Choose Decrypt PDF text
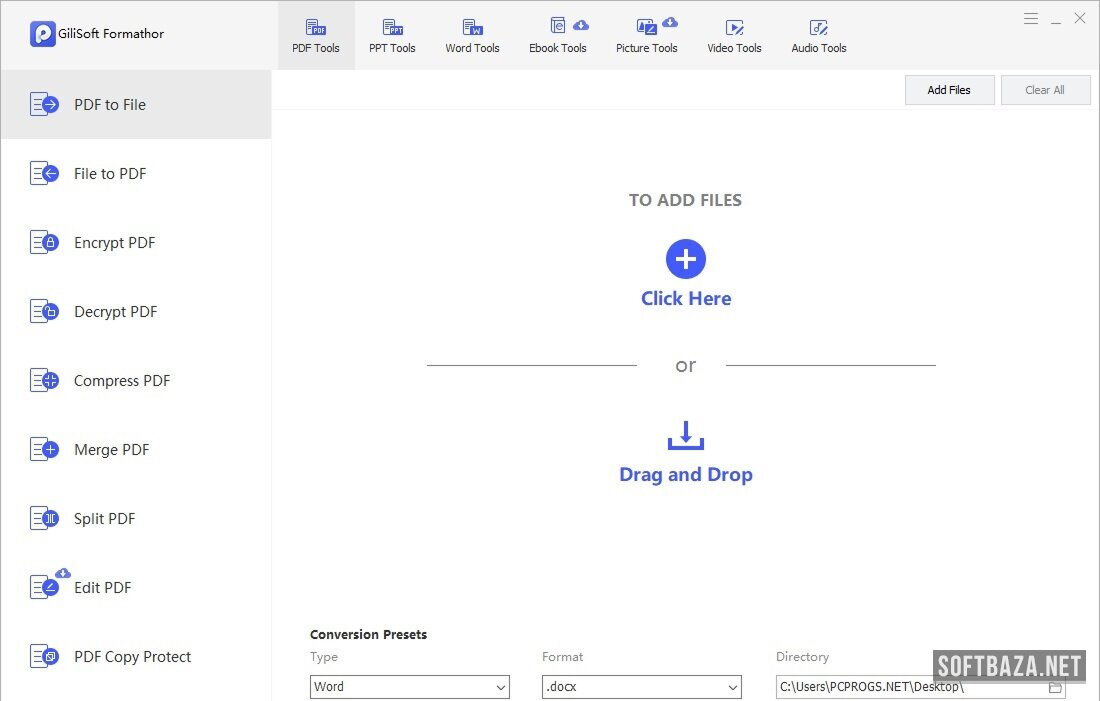This screenshot has height=701, width=1100. coord(116,312)
